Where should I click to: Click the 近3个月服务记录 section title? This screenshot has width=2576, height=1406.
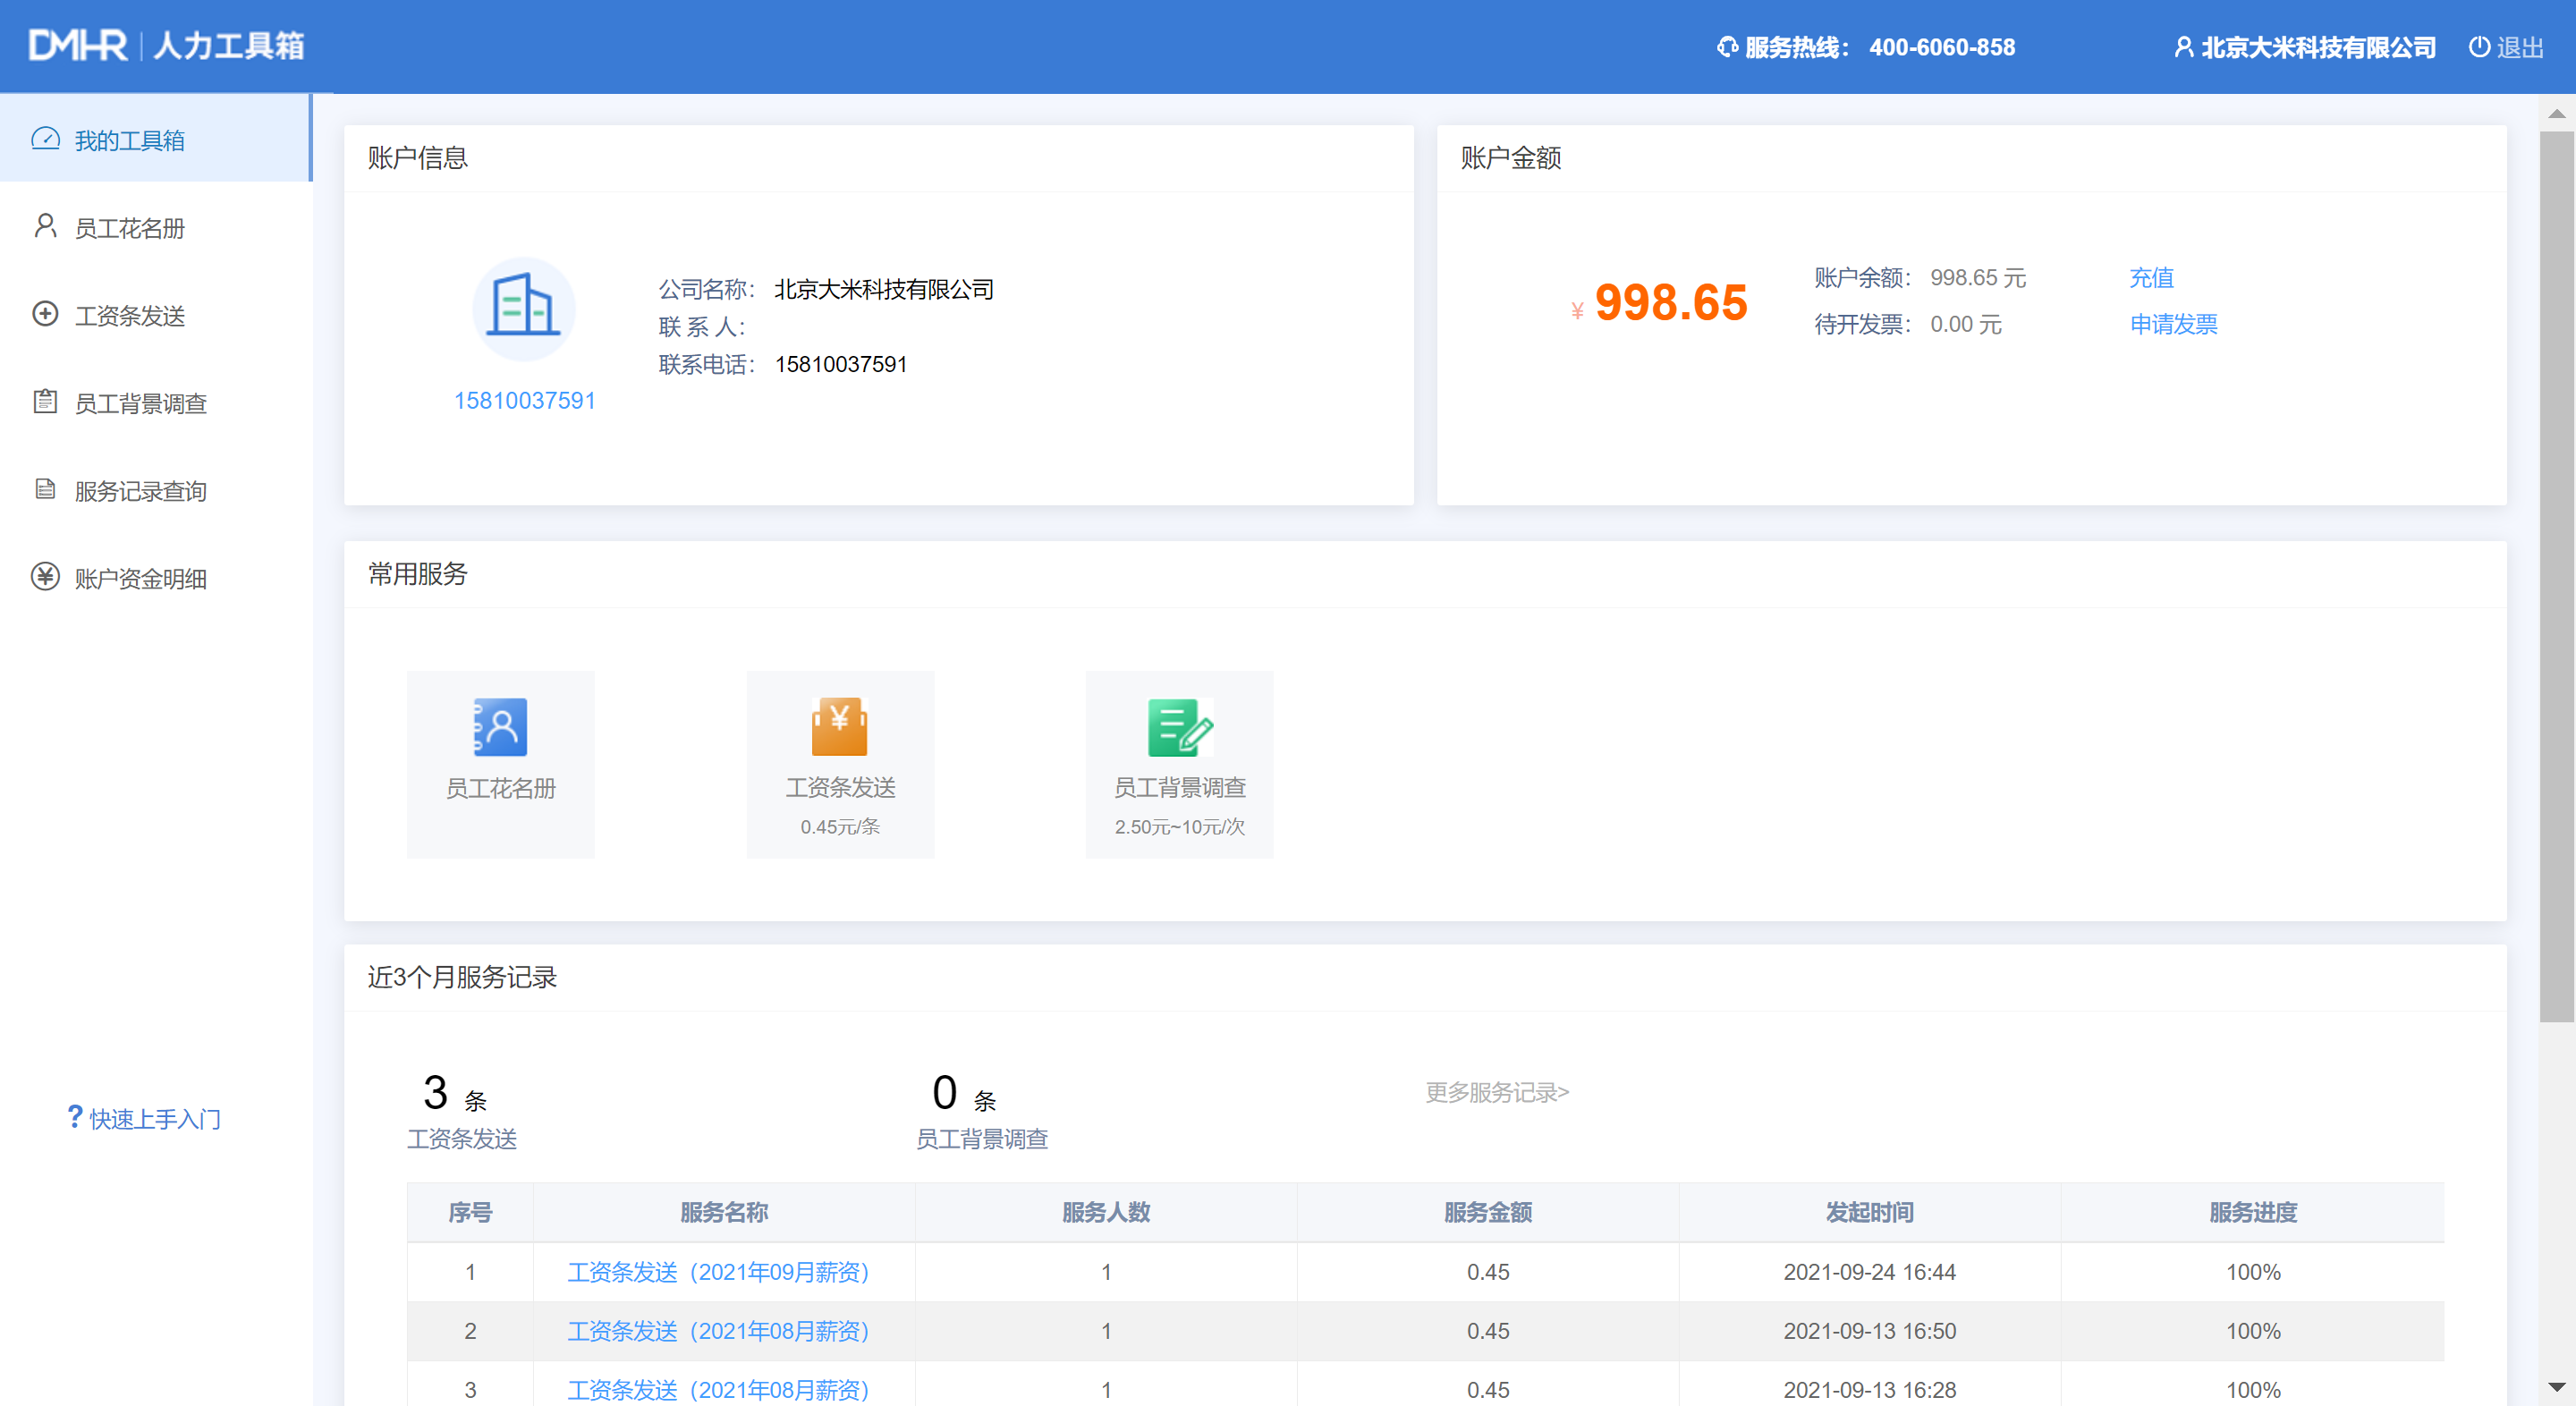pos(462,977)
